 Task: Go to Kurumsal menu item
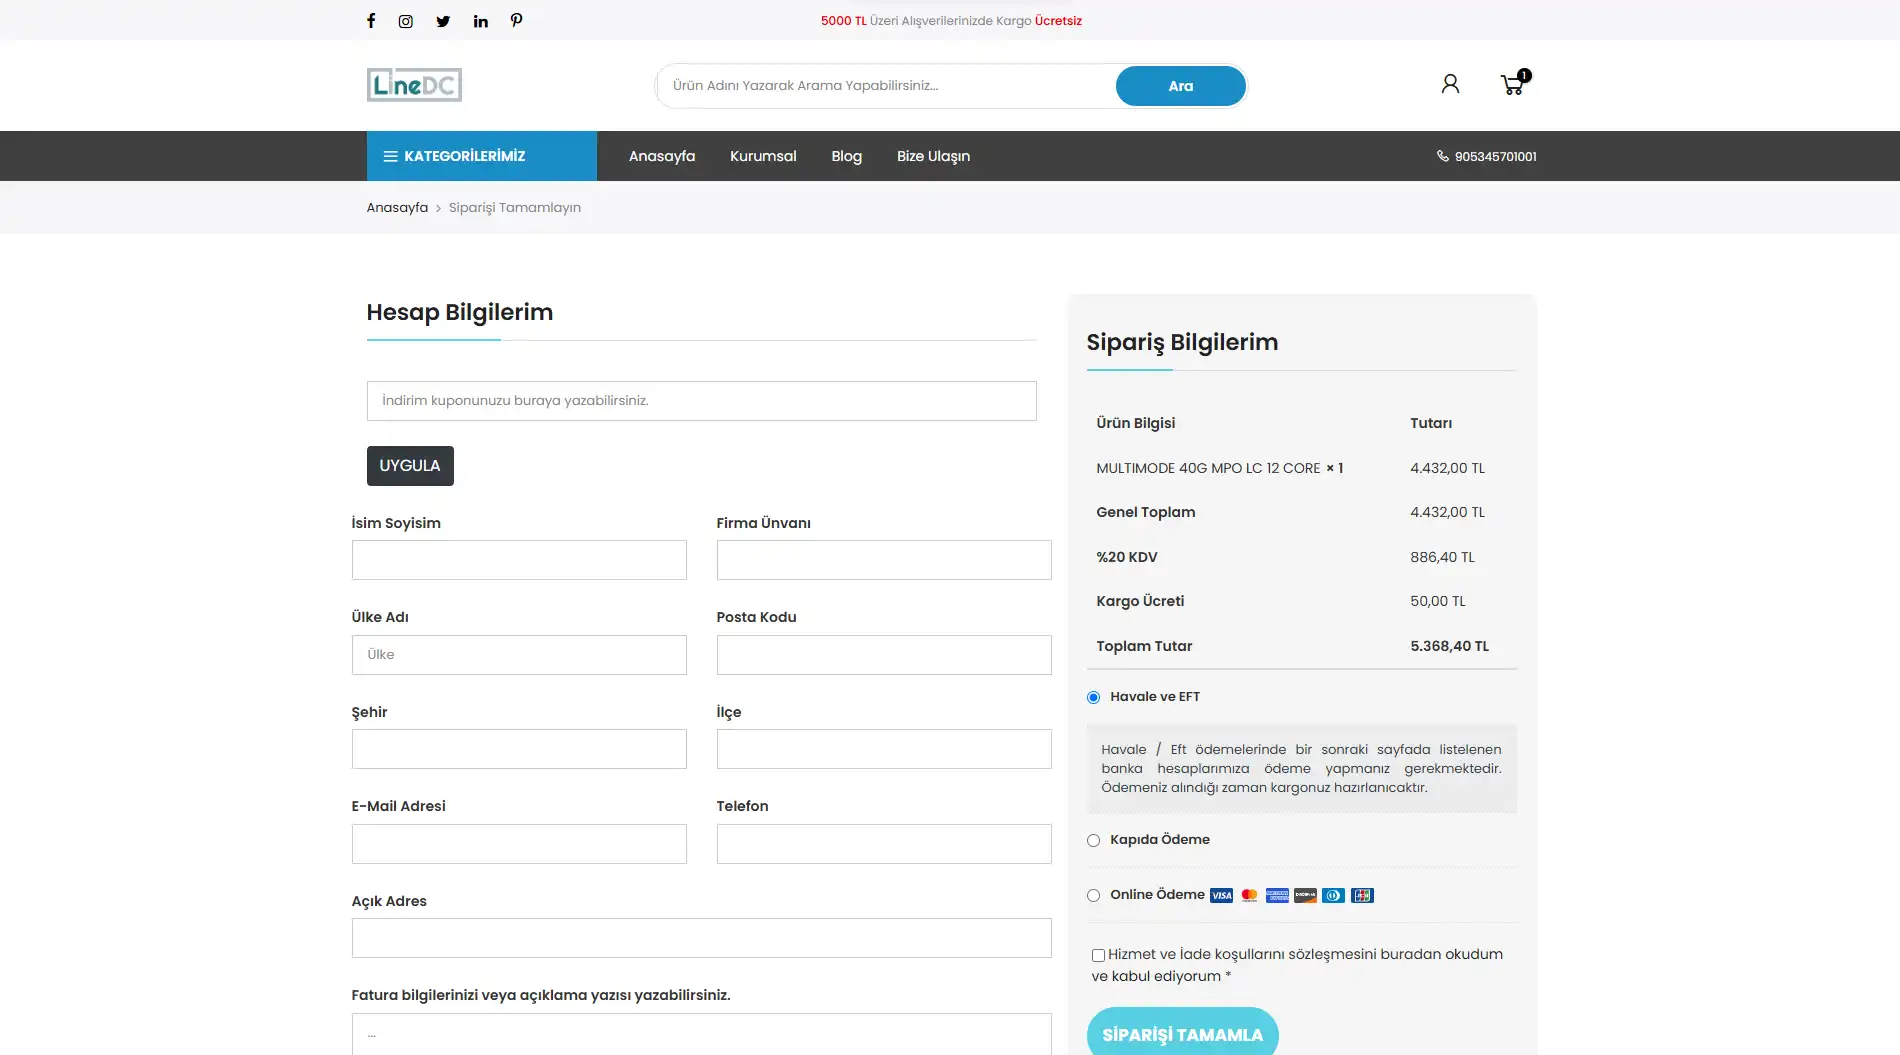[763, 156]
